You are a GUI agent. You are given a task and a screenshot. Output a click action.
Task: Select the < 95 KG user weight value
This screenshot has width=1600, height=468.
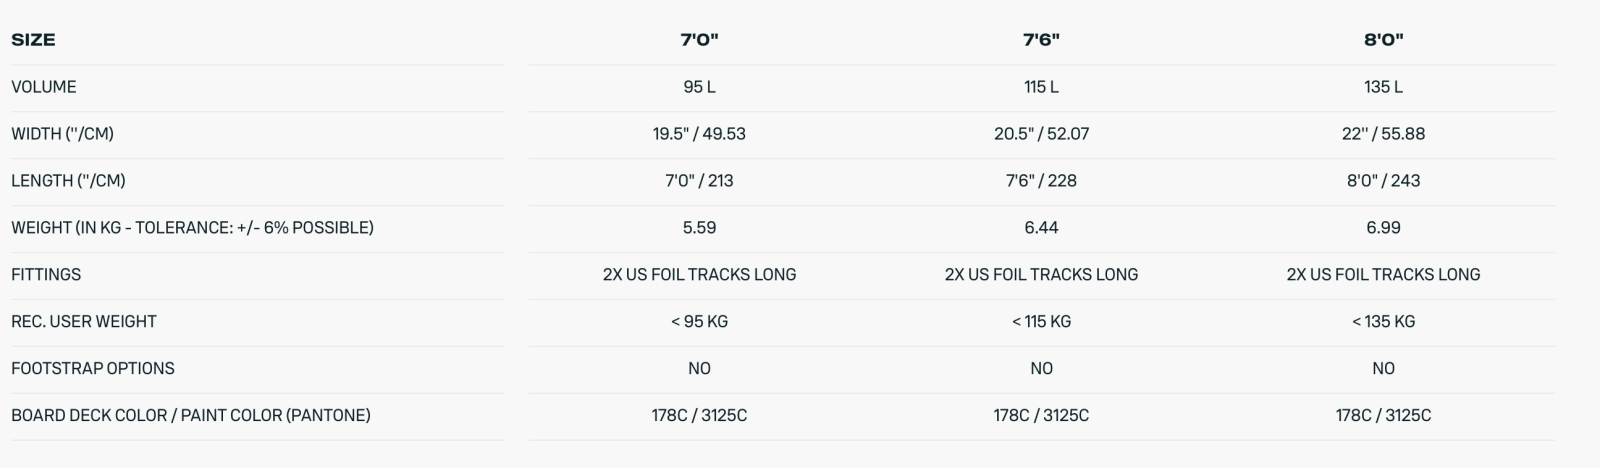[x=699, y=322]
